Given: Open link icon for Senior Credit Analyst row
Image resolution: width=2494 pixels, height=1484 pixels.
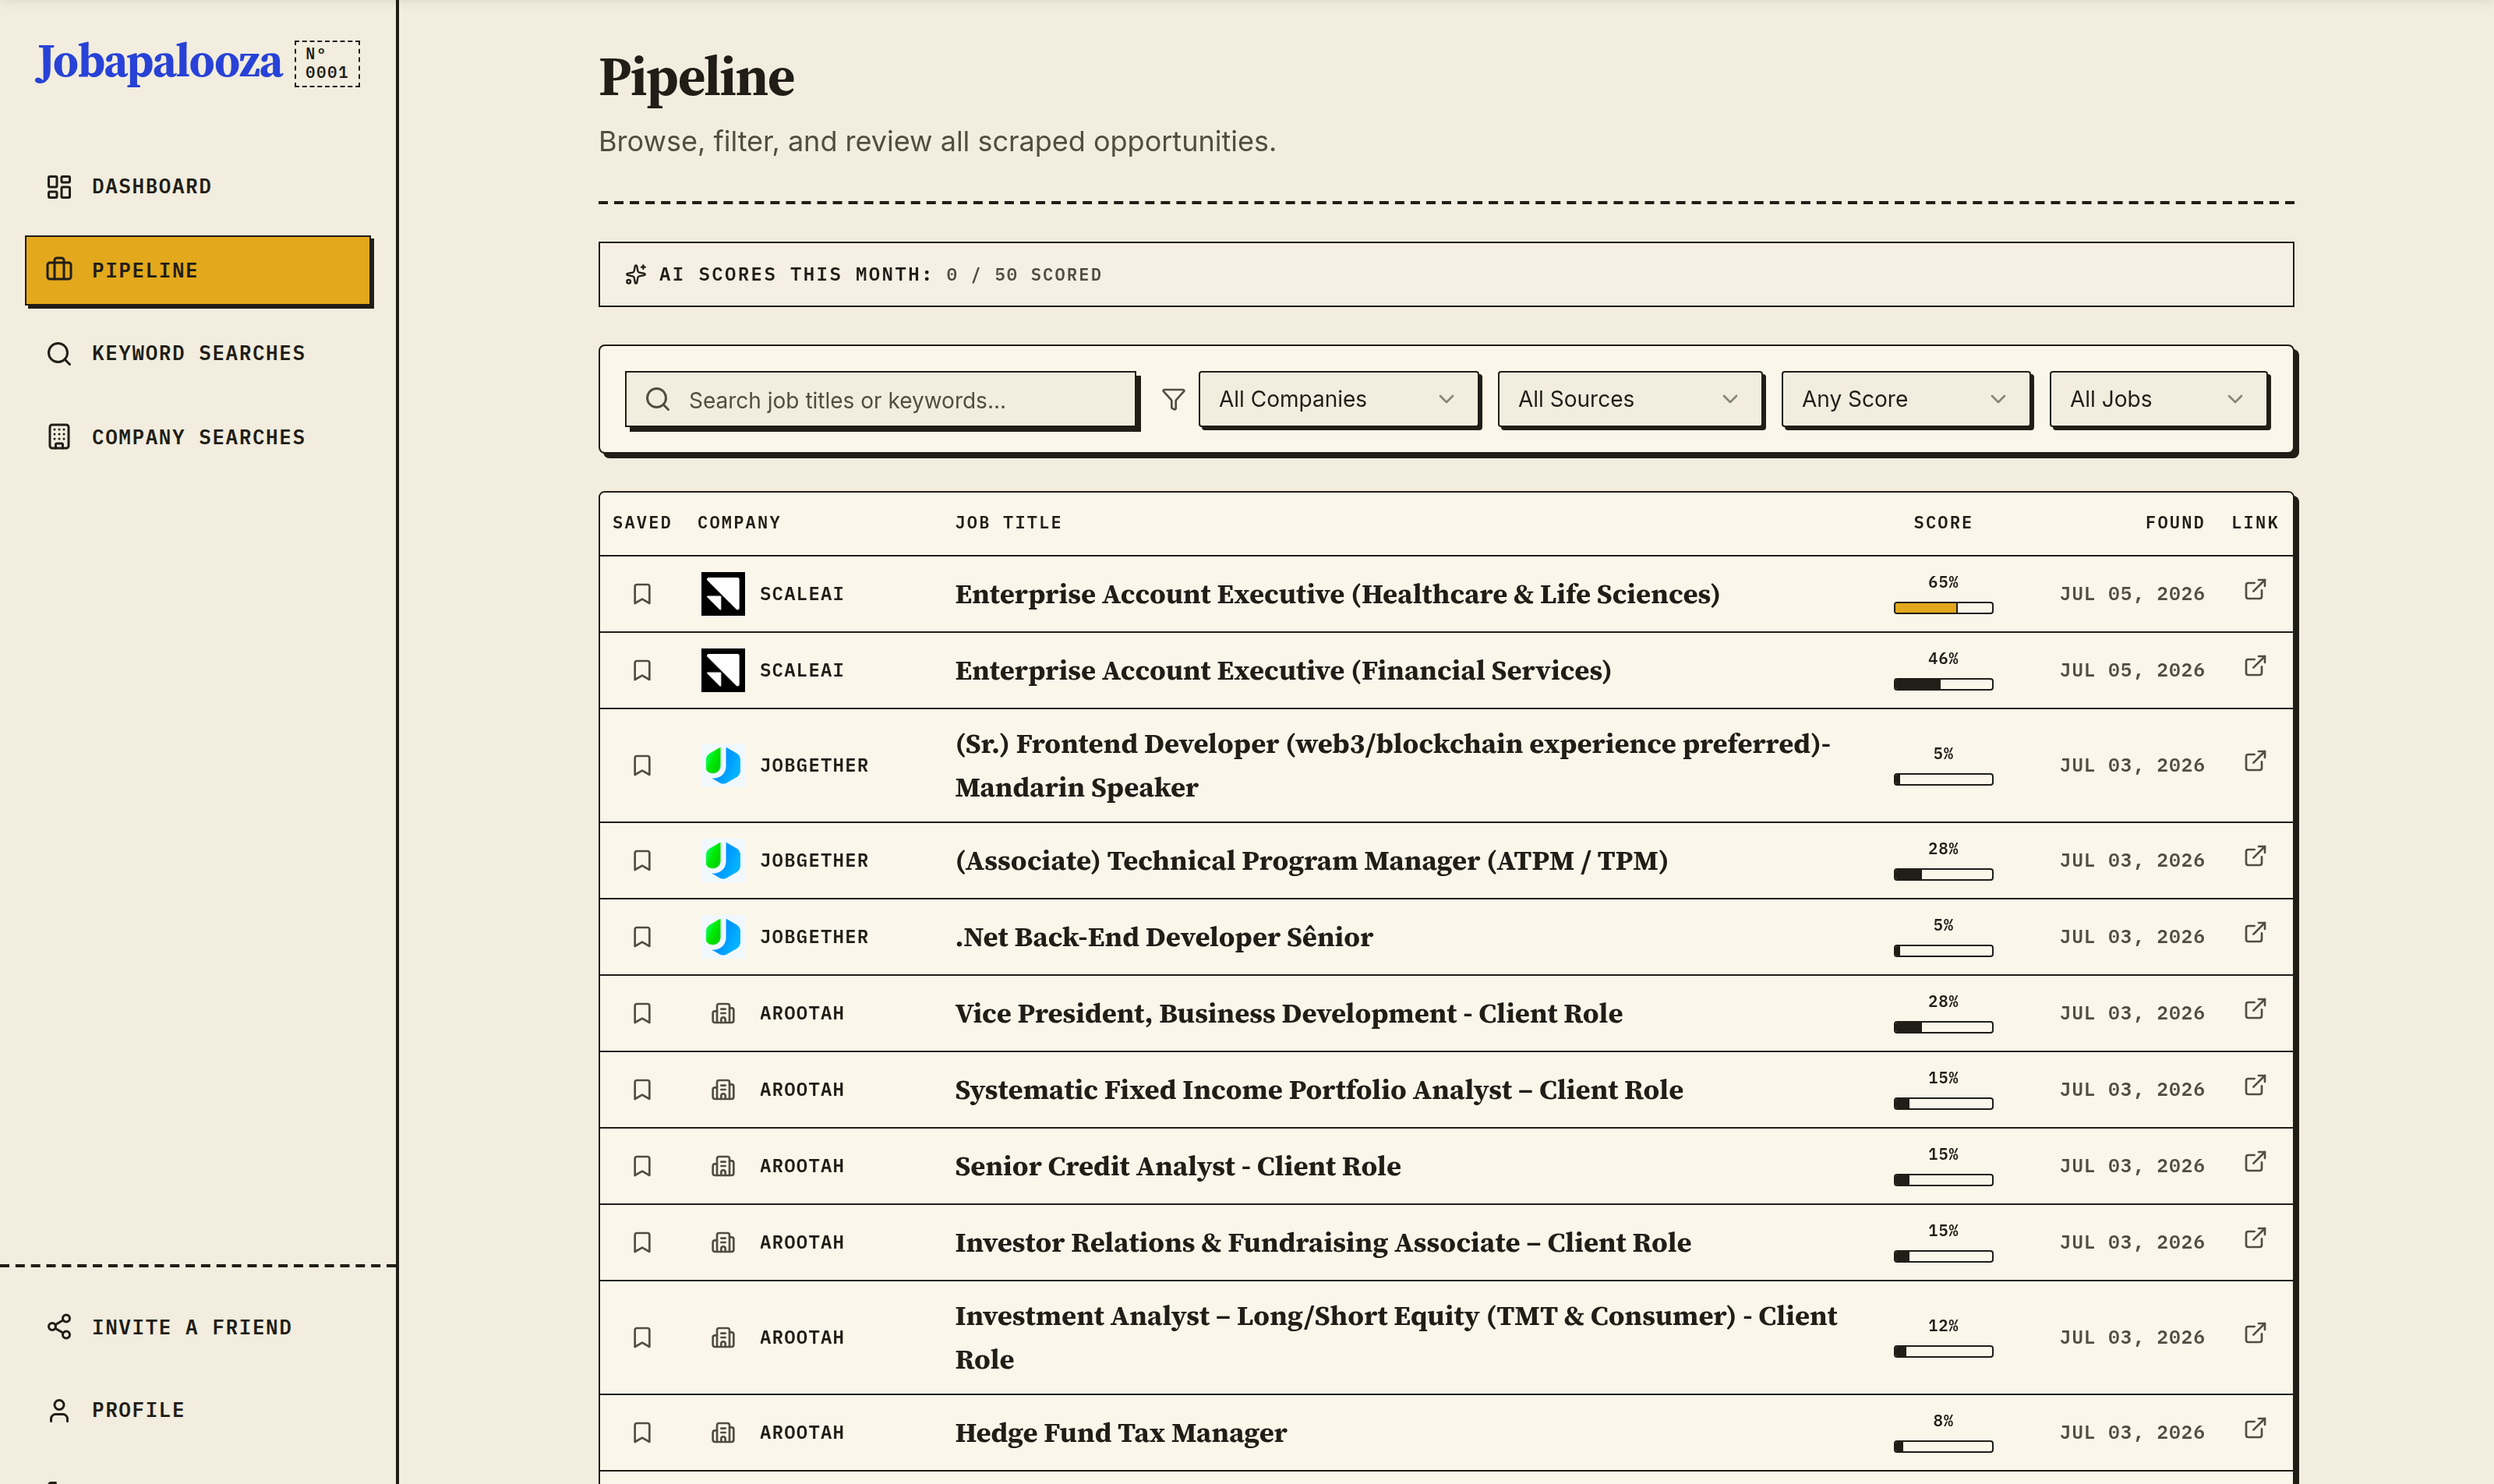Looking at the screenshot, I should tap(2255, 1162).
